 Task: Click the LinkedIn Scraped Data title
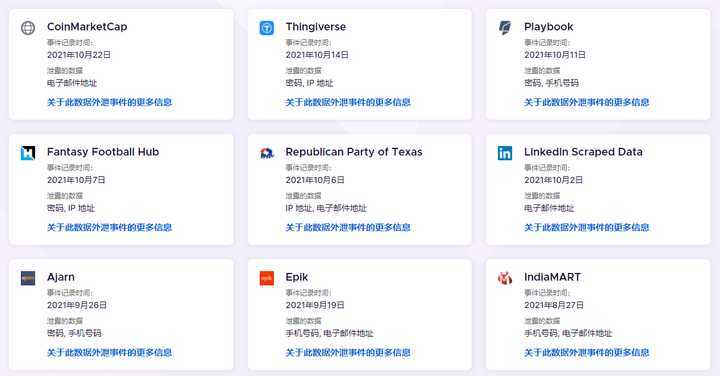[x=583, y=152]
